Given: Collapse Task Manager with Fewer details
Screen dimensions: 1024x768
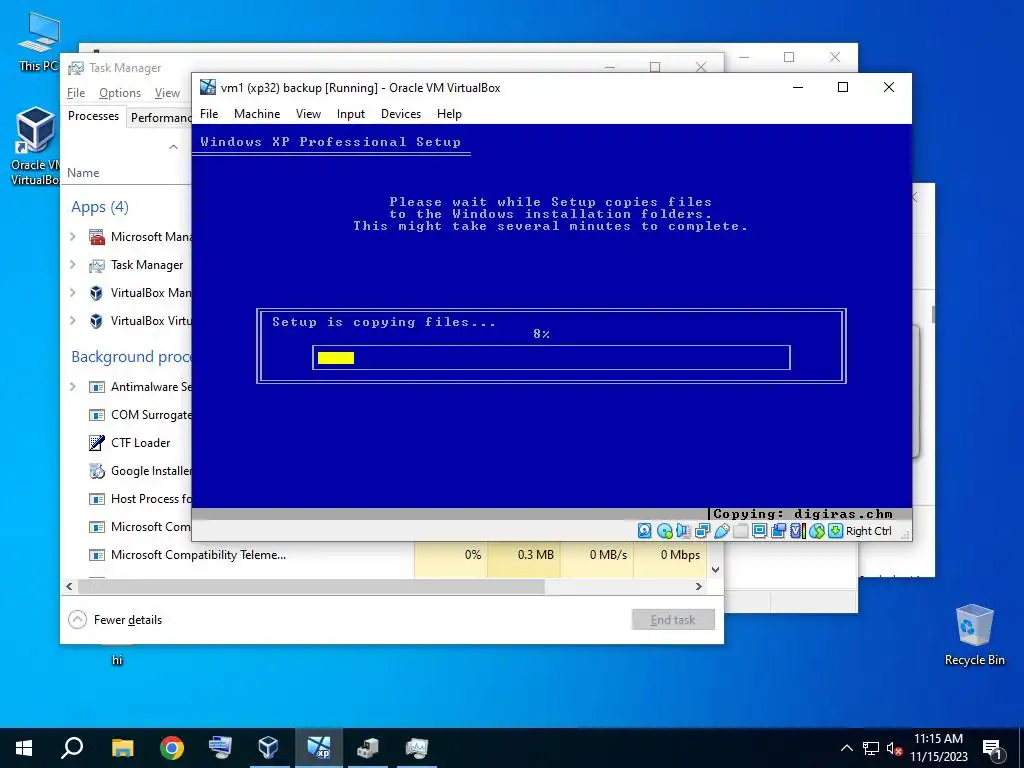Looking at the screenshot, I should point(115,620).
